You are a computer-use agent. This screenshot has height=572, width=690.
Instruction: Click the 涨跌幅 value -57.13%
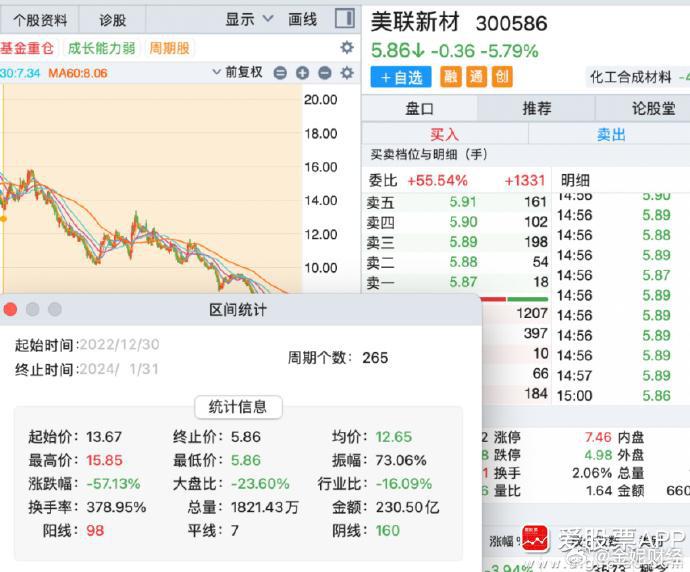pyautogui.click(x=113, y=484)
